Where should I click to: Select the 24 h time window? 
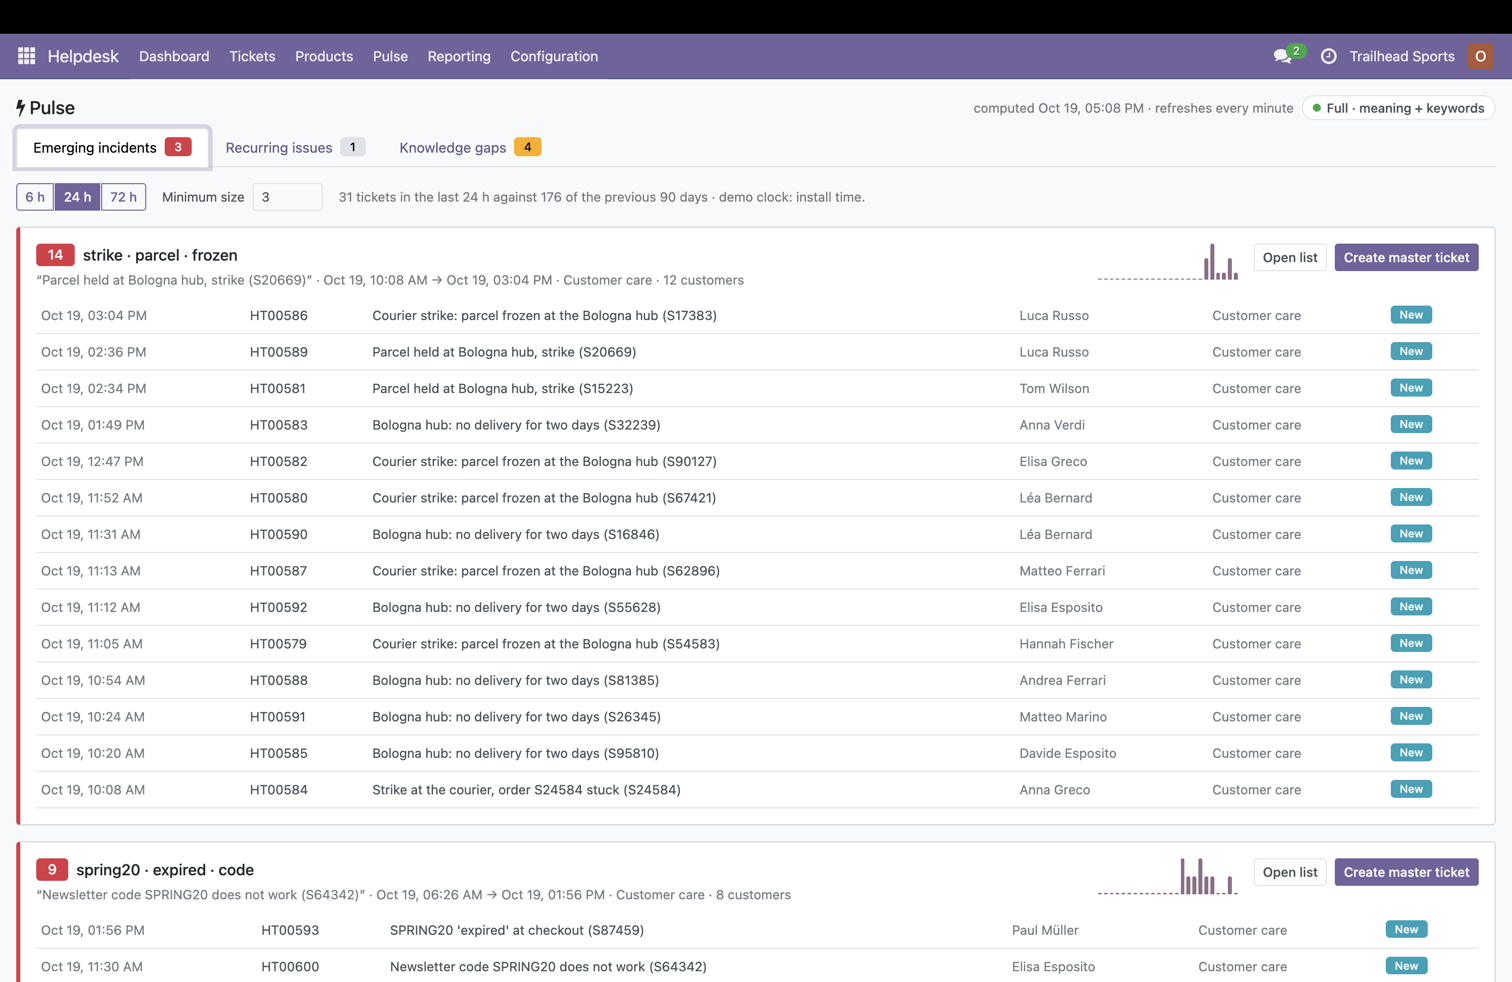coord(77,197)
